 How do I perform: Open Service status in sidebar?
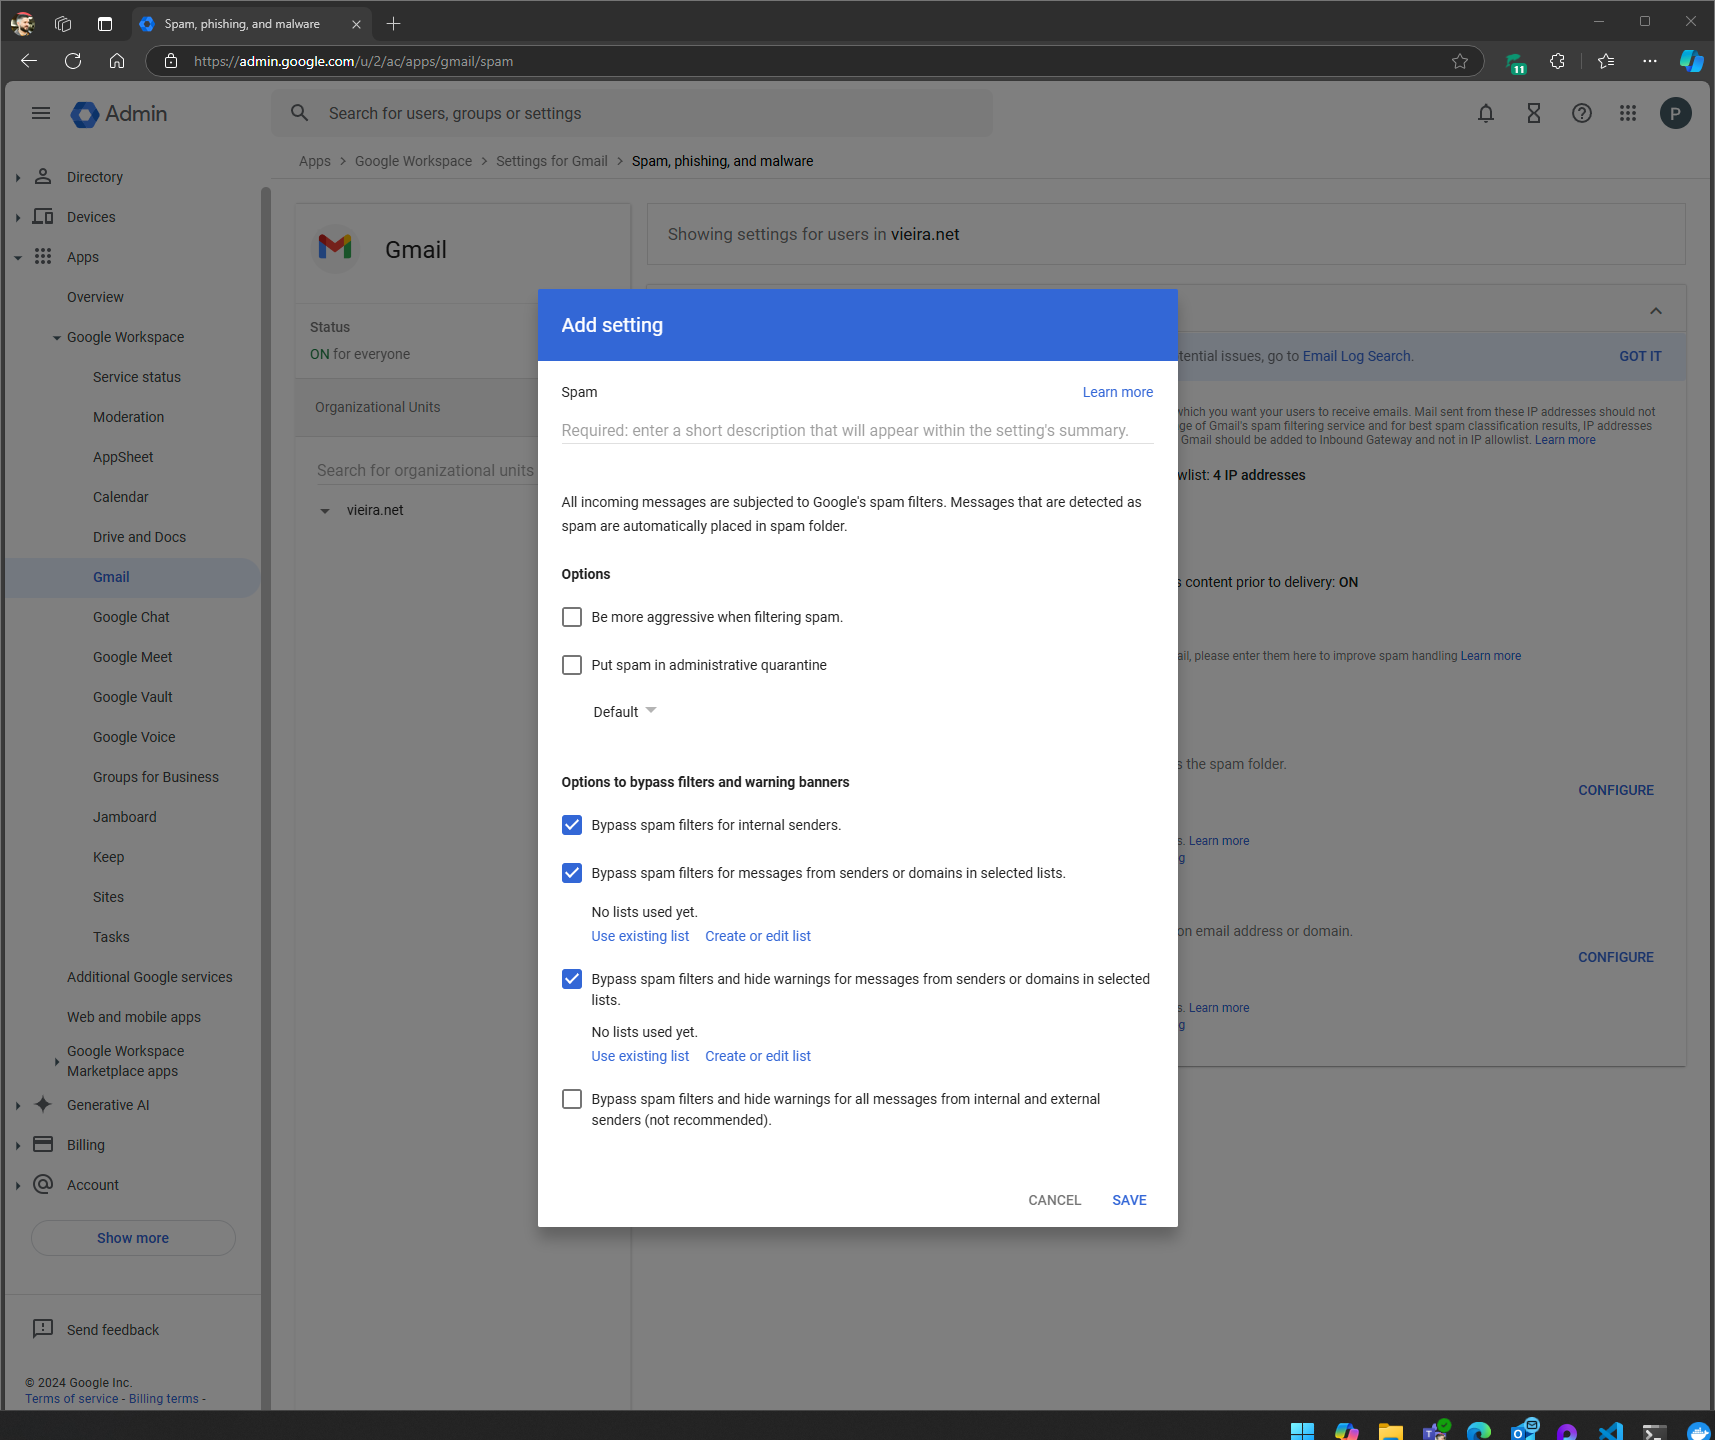[x=137, y=377]
